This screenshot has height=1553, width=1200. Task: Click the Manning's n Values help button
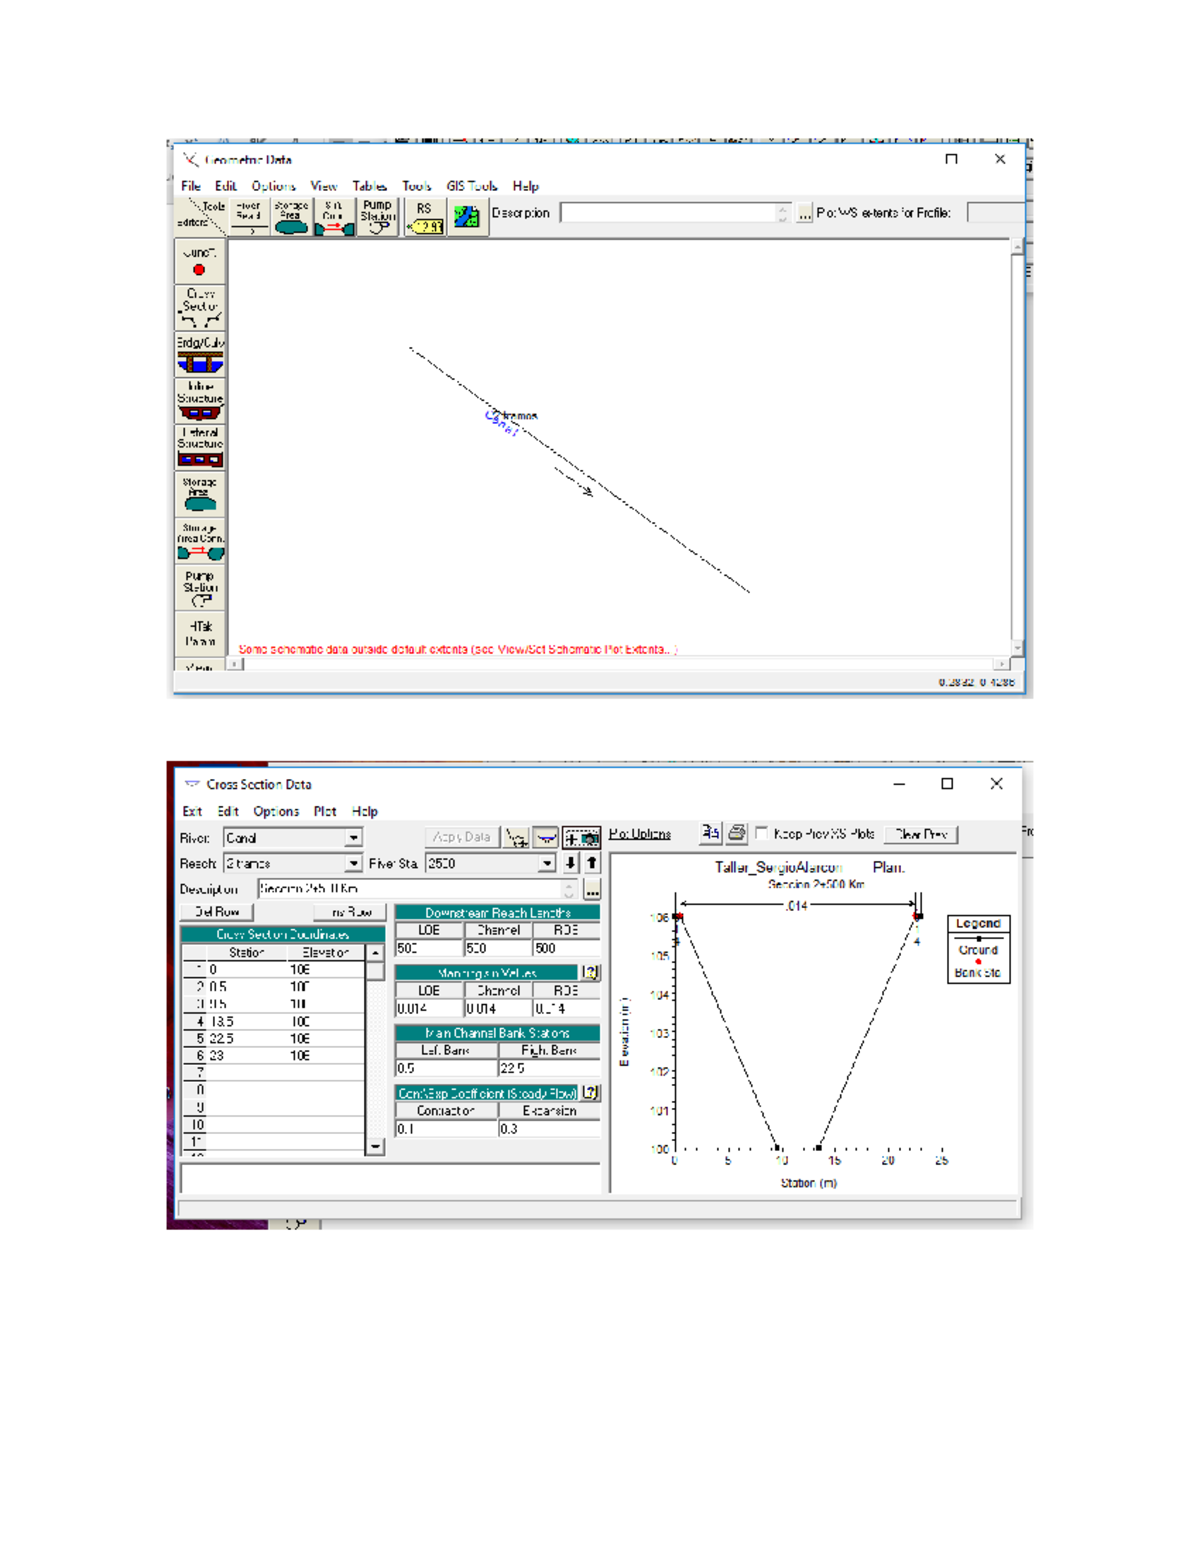coord(591,971)
